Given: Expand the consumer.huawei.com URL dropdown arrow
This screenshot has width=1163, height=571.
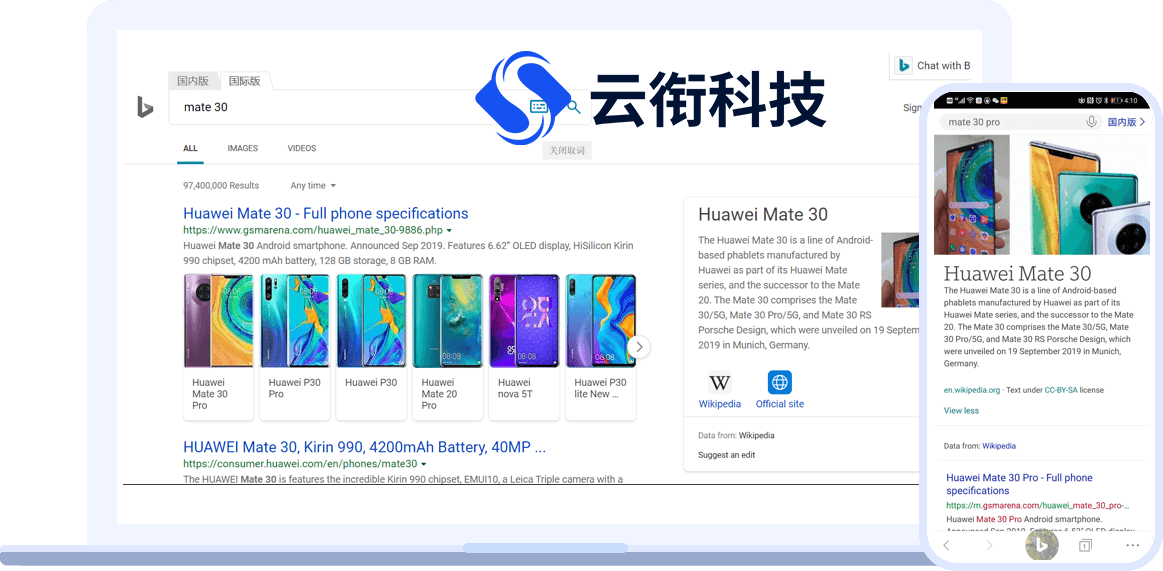Looking at the screenshot, I should [424, 464].
